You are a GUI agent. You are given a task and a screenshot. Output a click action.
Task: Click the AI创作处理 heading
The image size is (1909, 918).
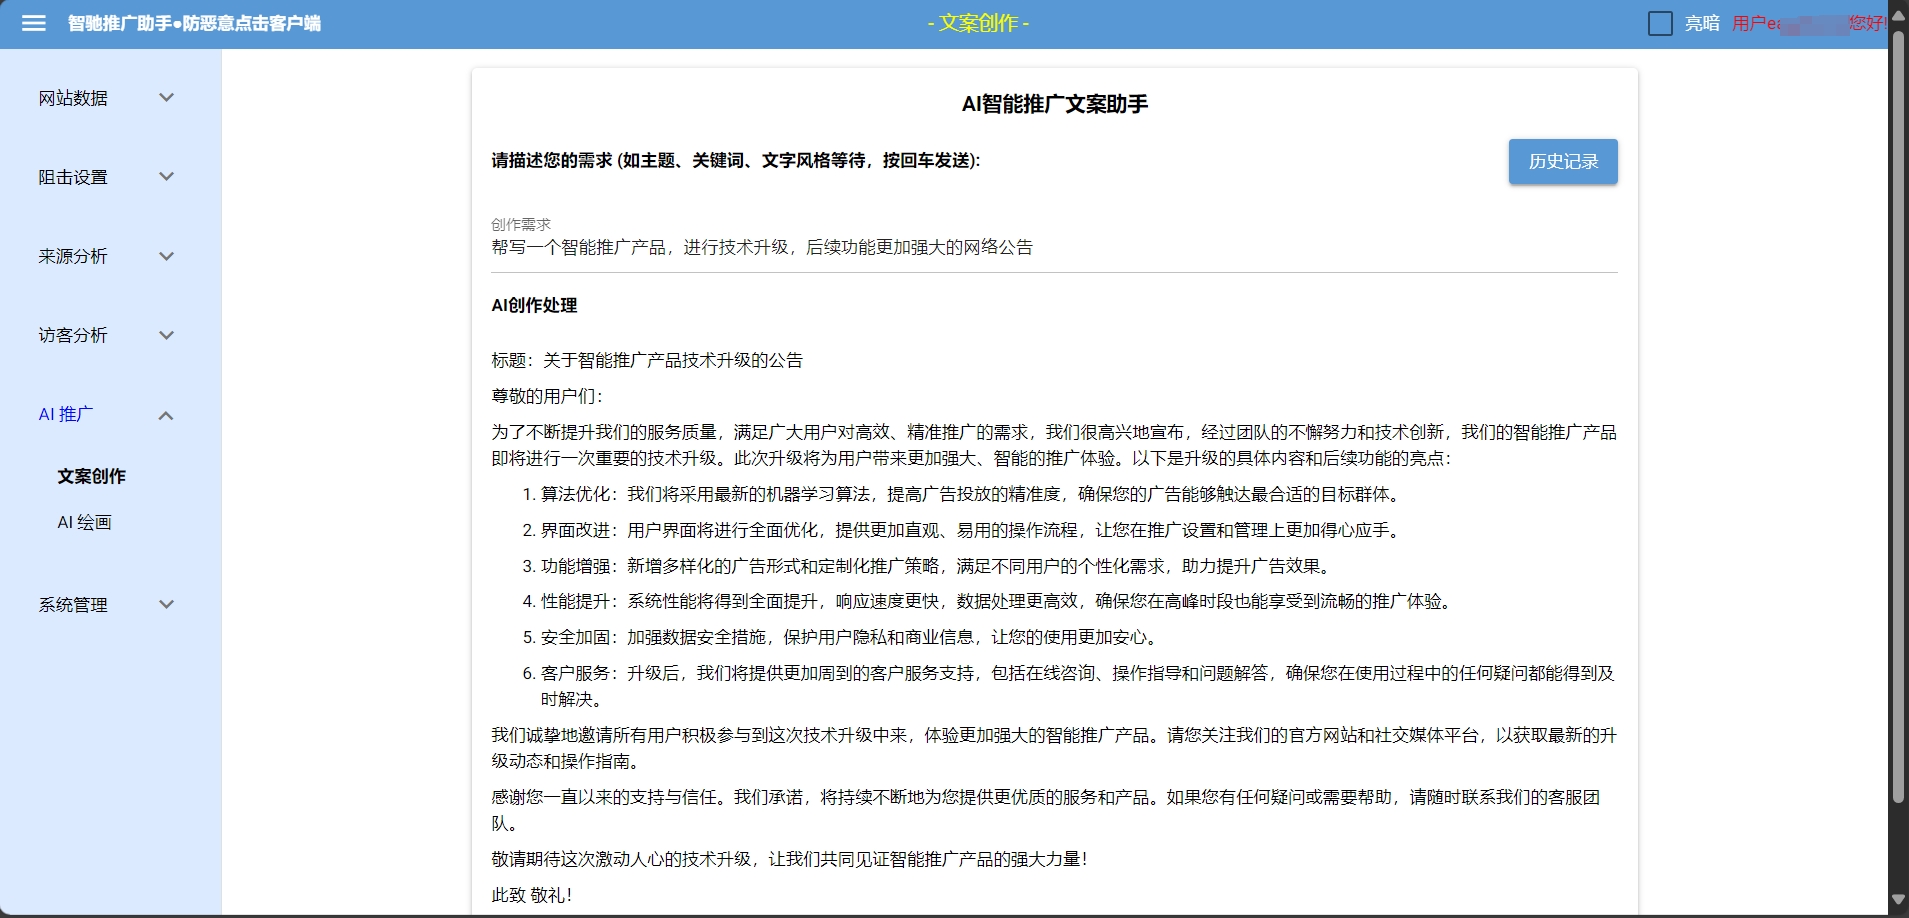(534, 305)
